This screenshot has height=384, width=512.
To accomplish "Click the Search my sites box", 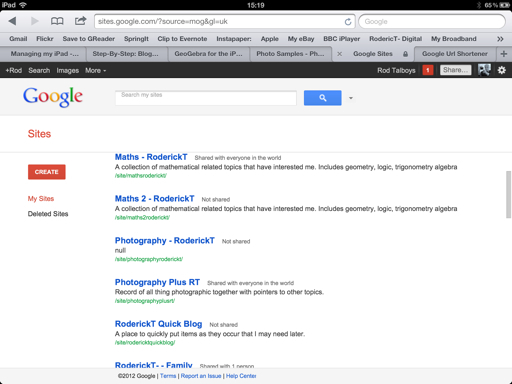I will pos(206,98).
